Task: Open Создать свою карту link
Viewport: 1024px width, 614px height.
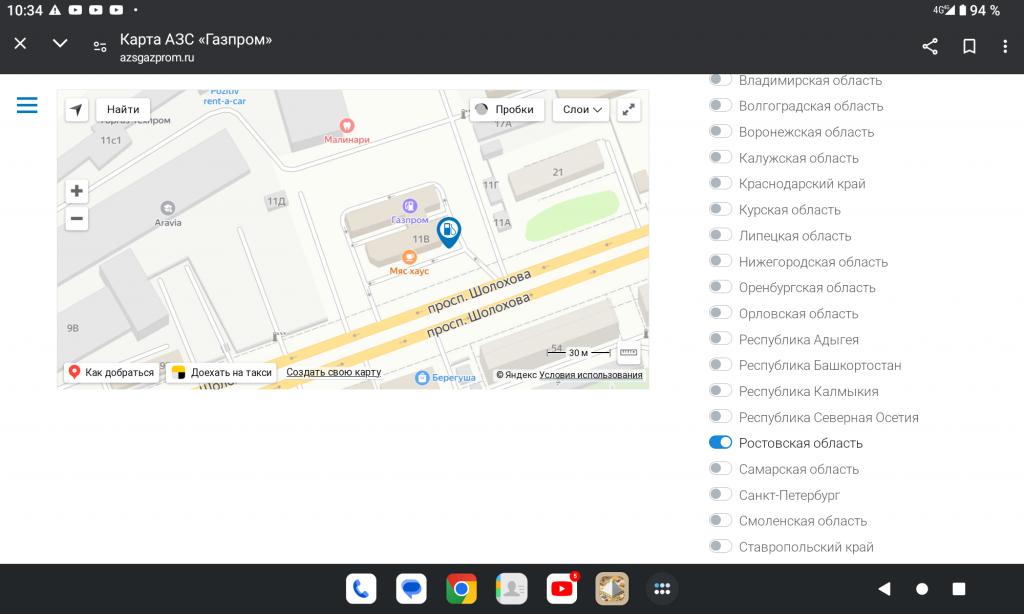Action: pos(334,372)
